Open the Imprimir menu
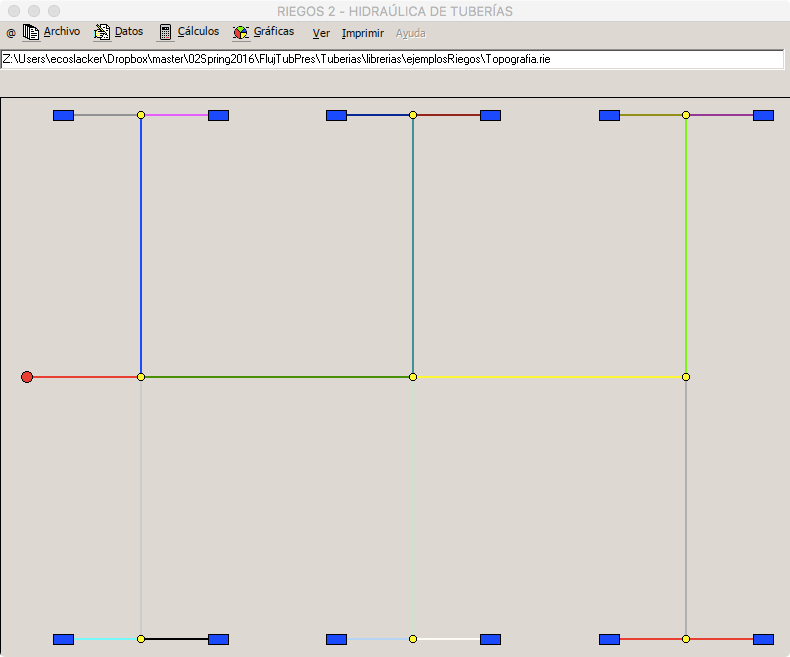This screenshot has height=657, width=790. point(362,33)
